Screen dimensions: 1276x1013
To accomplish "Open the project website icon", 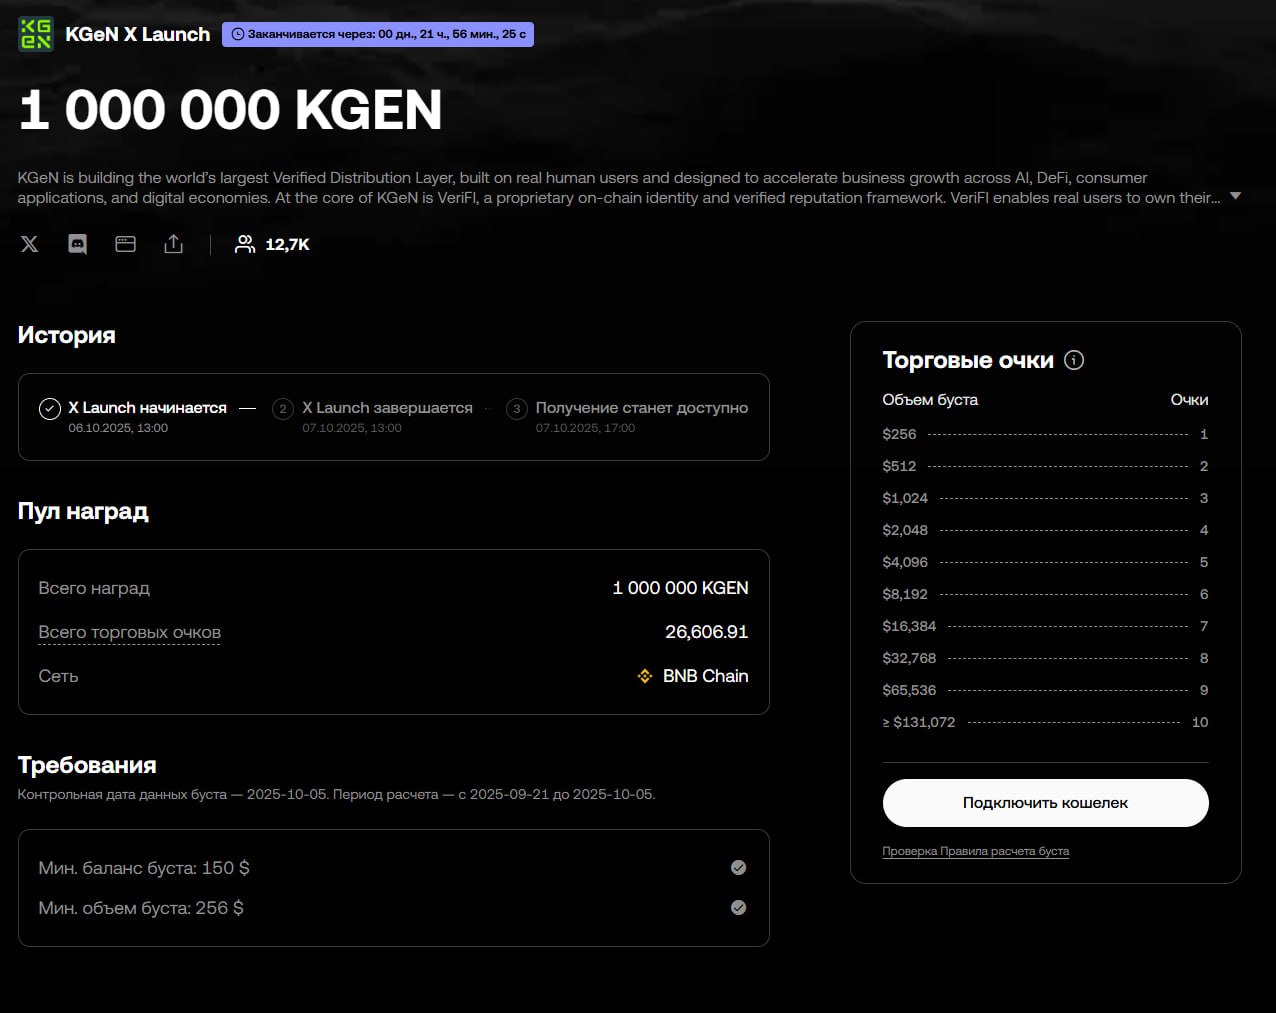I will click(125, 244).
